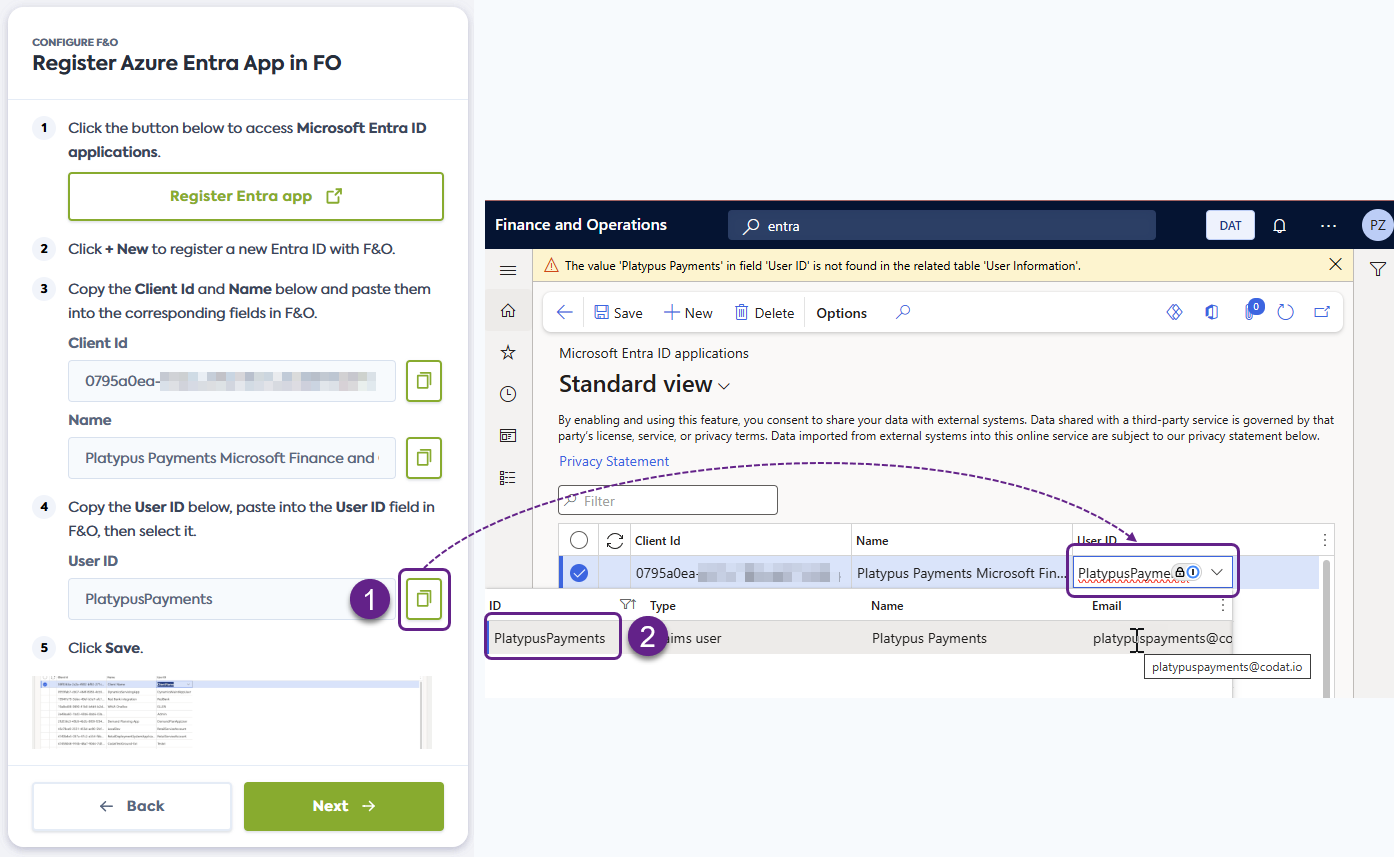
Task: Refresh the page using toolbar icon
Action: [1286, 313]
